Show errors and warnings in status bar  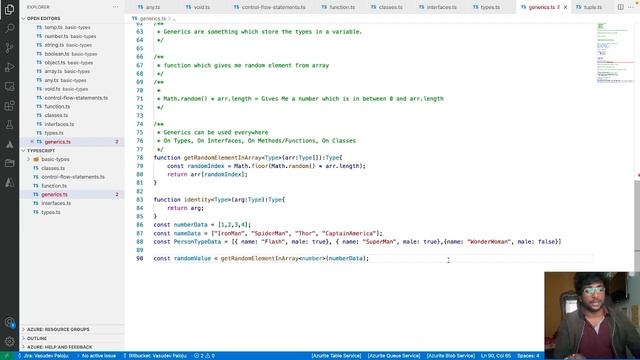(204, 356)
